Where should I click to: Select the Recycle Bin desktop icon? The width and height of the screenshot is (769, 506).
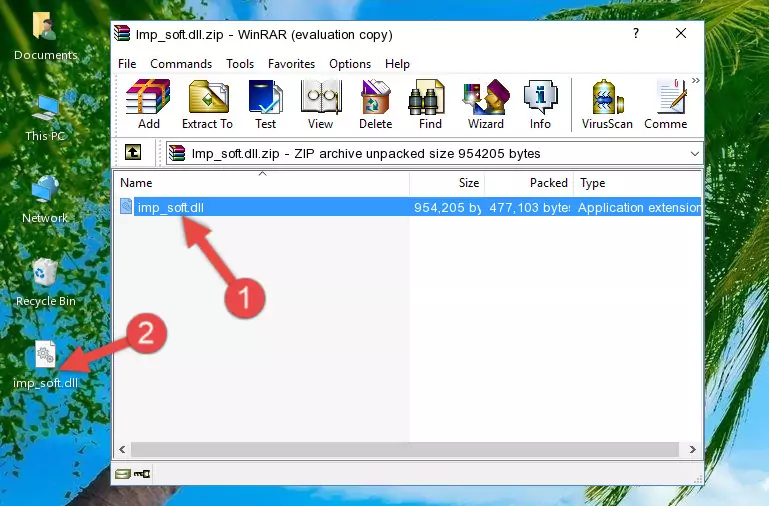point(45,283)
